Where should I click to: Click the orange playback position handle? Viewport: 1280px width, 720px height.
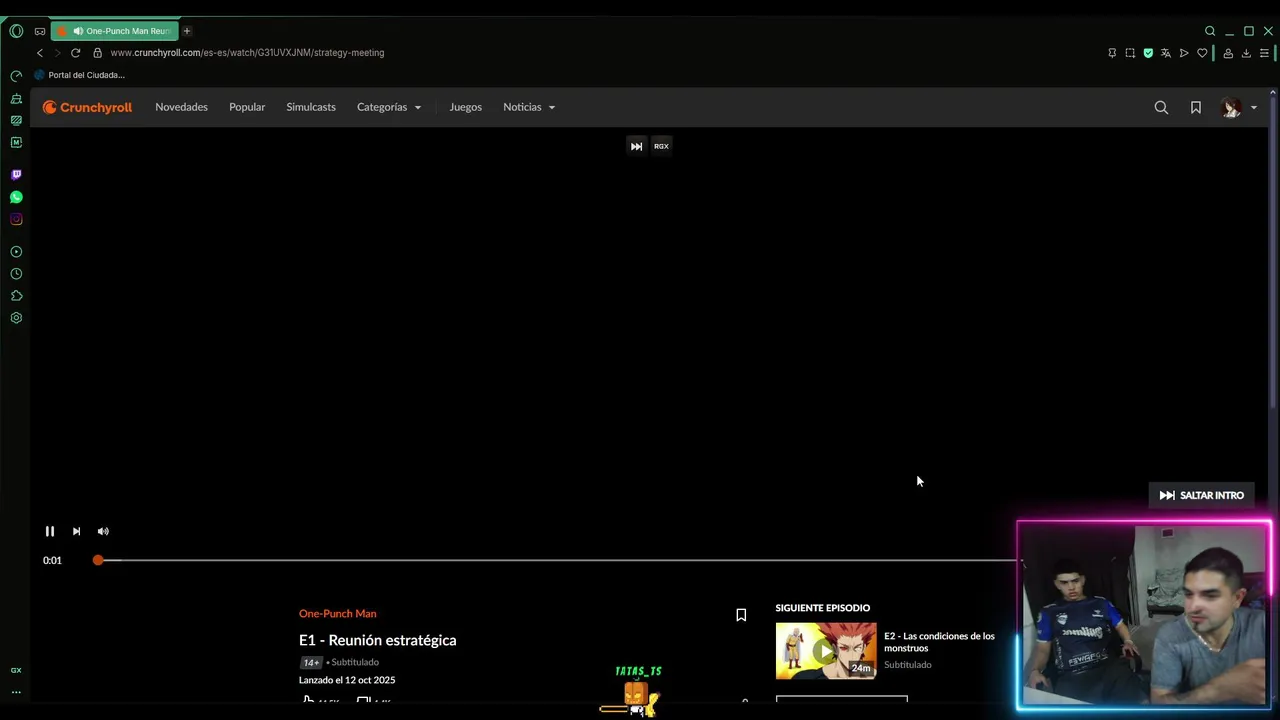tap(98, 560)
